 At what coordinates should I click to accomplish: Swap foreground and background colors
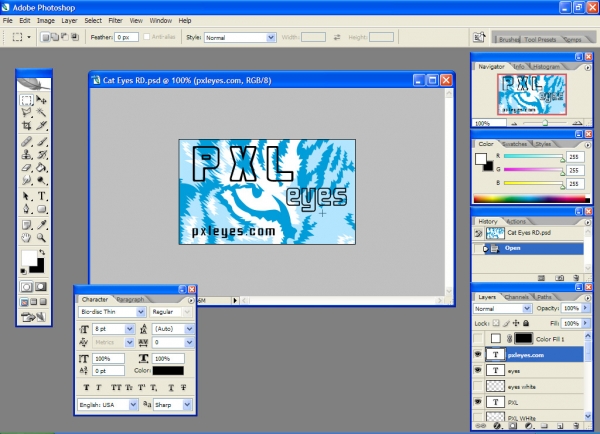coord(42,252)
